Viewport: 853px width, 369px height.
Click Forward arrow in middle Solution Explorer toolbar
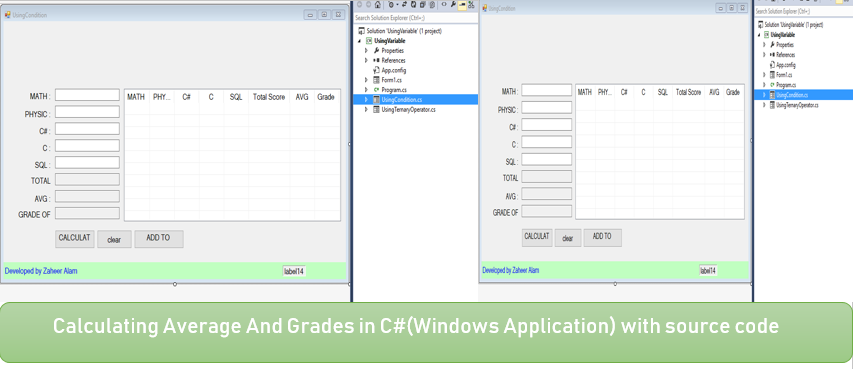(368, 4)
